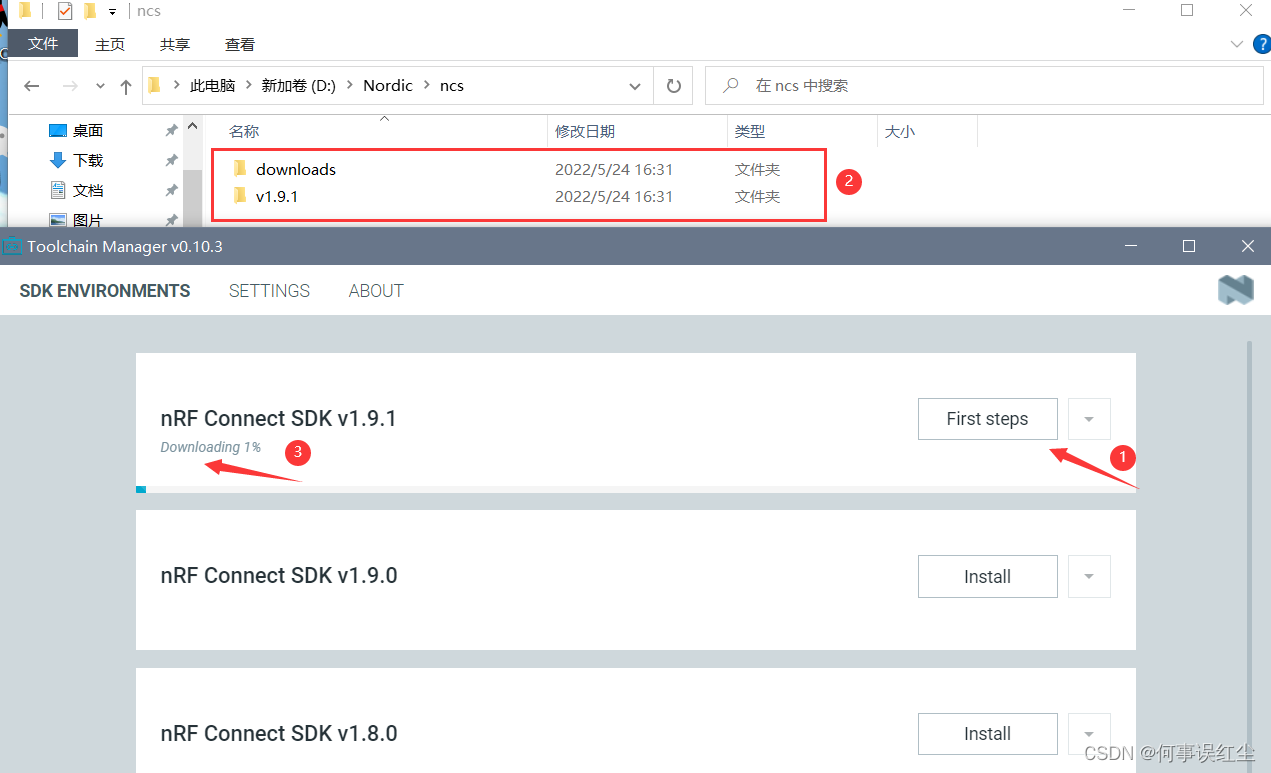Viewport: 1271px width, 773px height.
Task: Click 新加卷 (D:) breadcrumb
Action: coord(299,86)
